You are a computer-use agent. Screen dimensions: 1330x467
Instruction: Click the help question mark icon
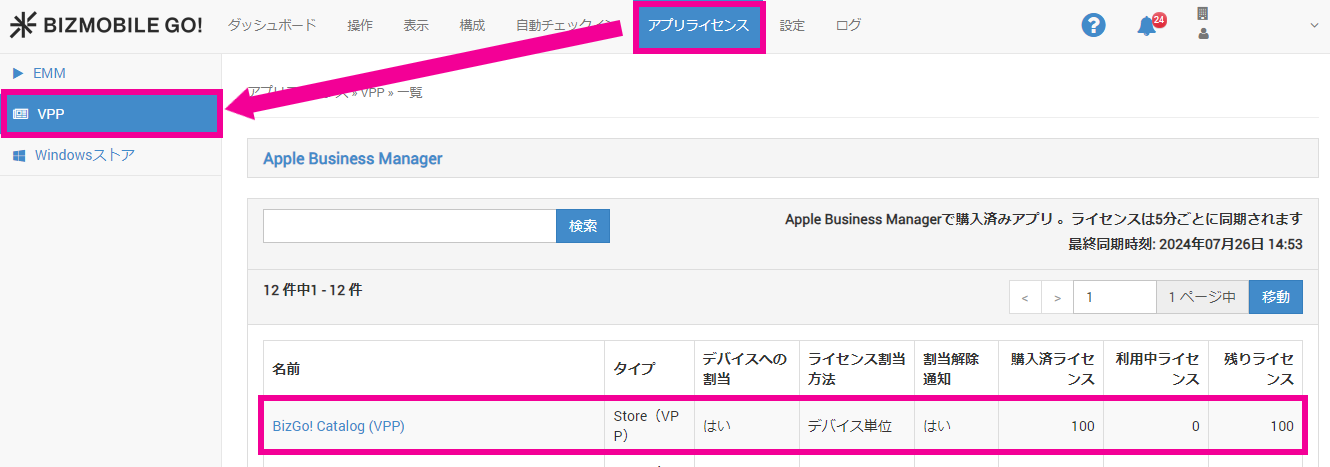click(1093, 26)
